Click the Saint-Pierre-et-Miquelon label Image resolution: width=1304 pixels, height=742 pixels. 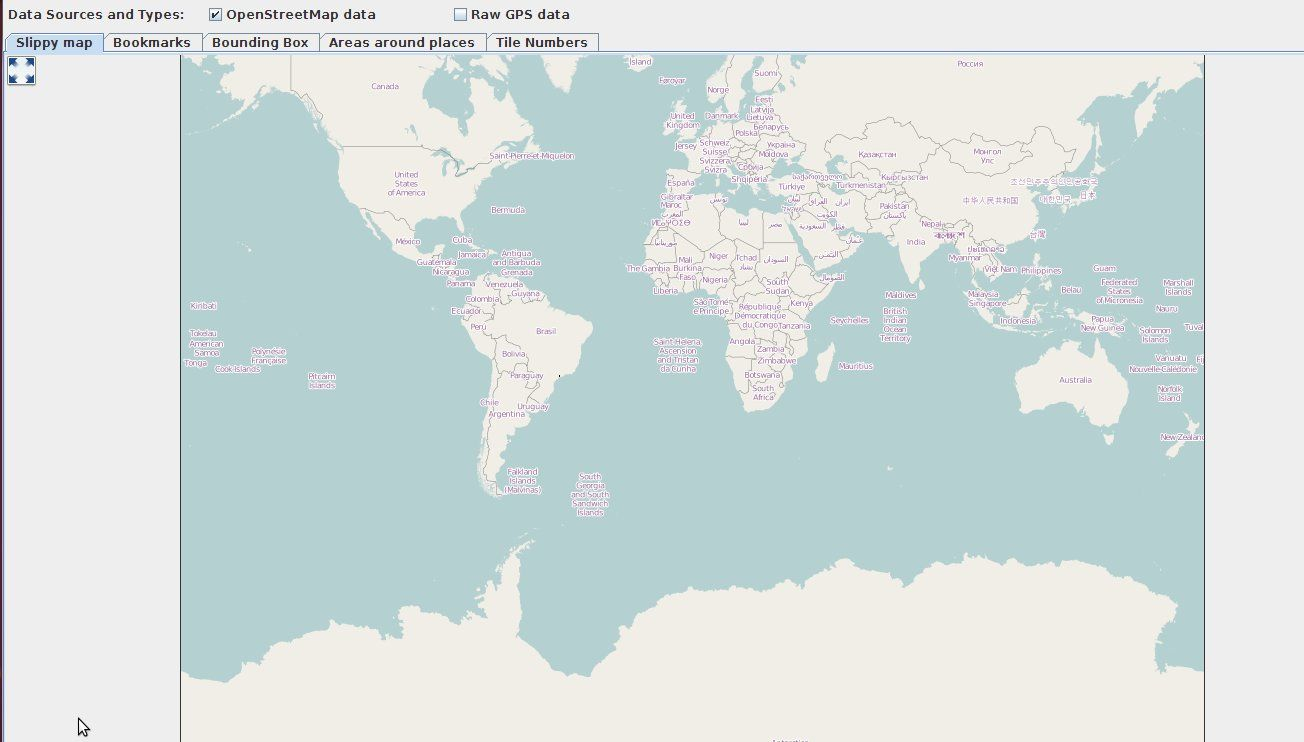coord(532,156)
